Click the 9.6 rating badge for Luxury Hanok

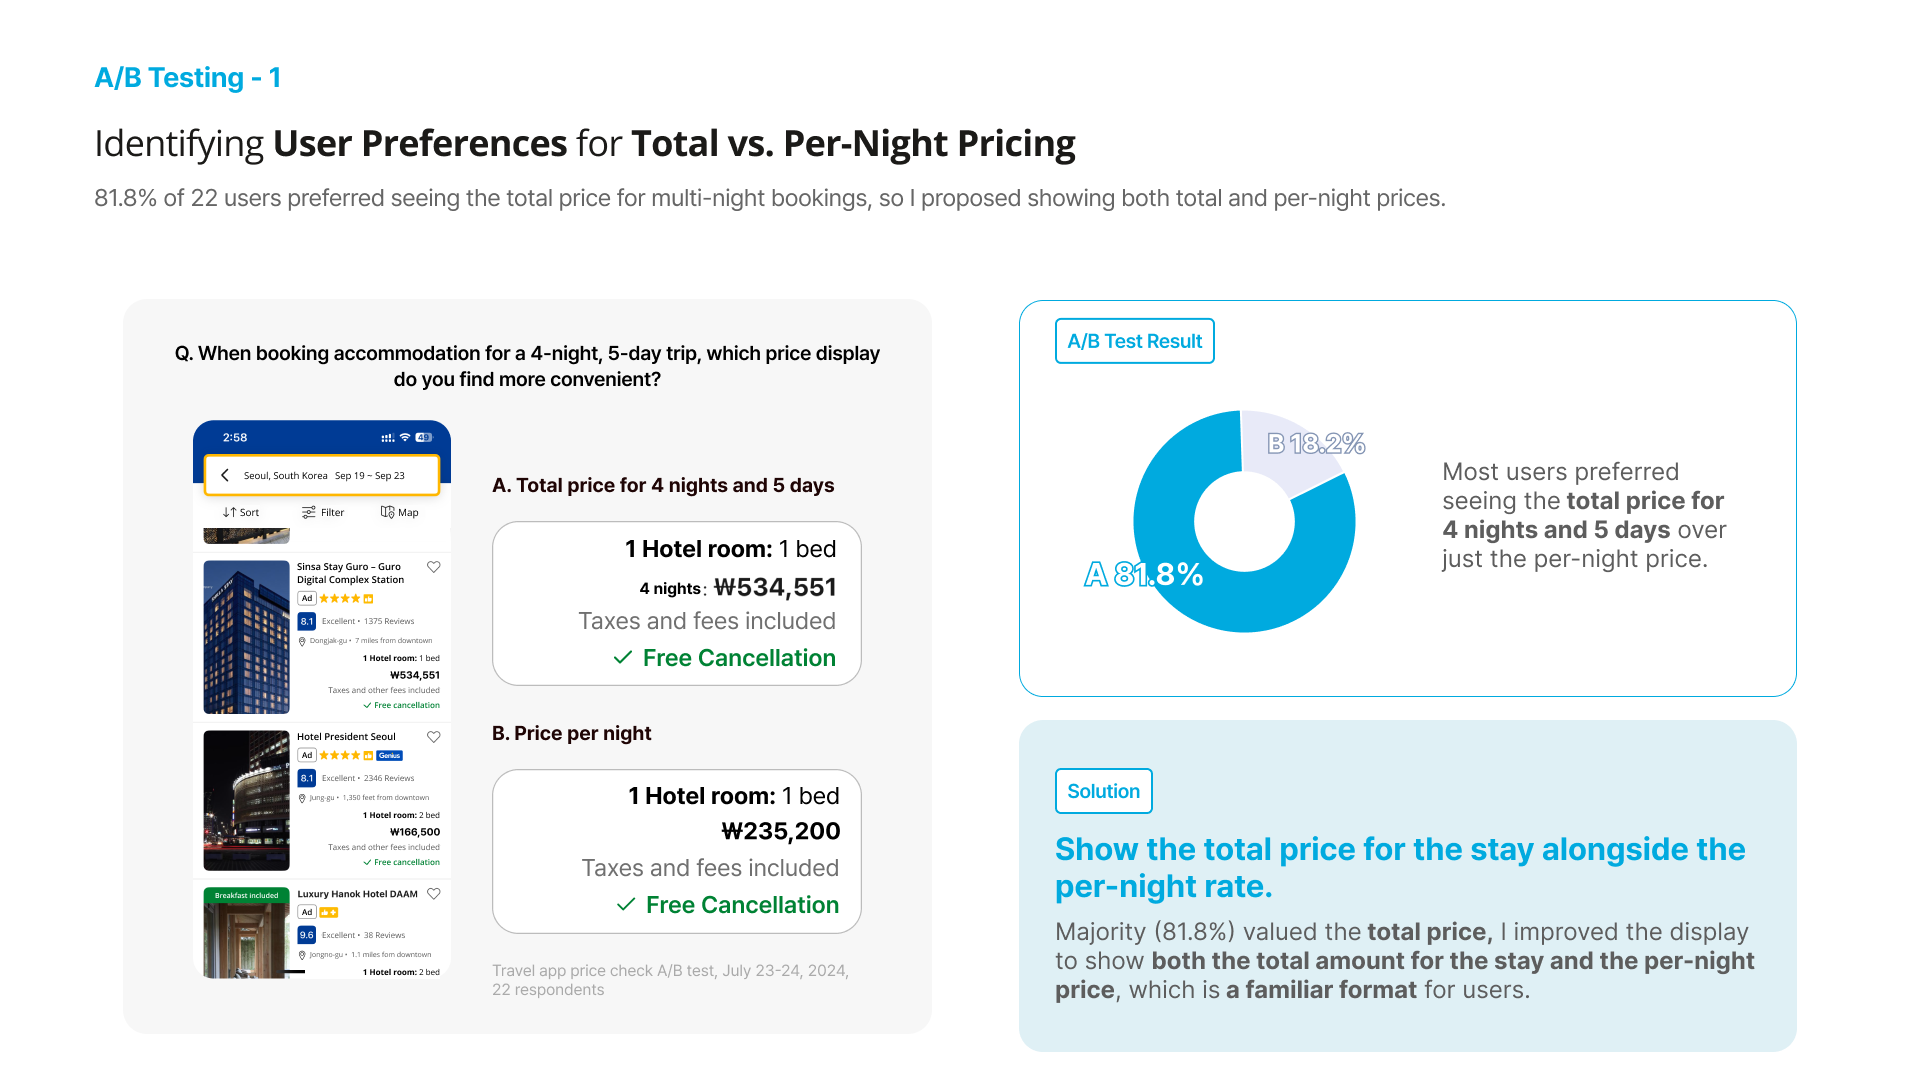(x=307, y=935)
